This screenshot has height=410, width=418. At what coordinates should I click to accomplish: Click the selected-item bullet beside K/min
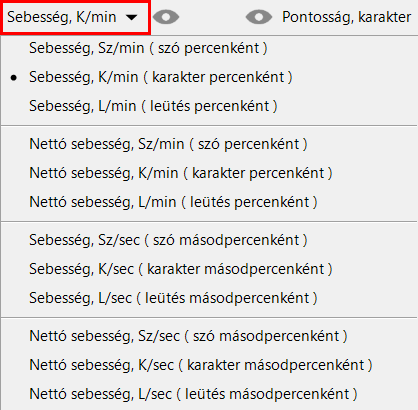pos(14,78)
